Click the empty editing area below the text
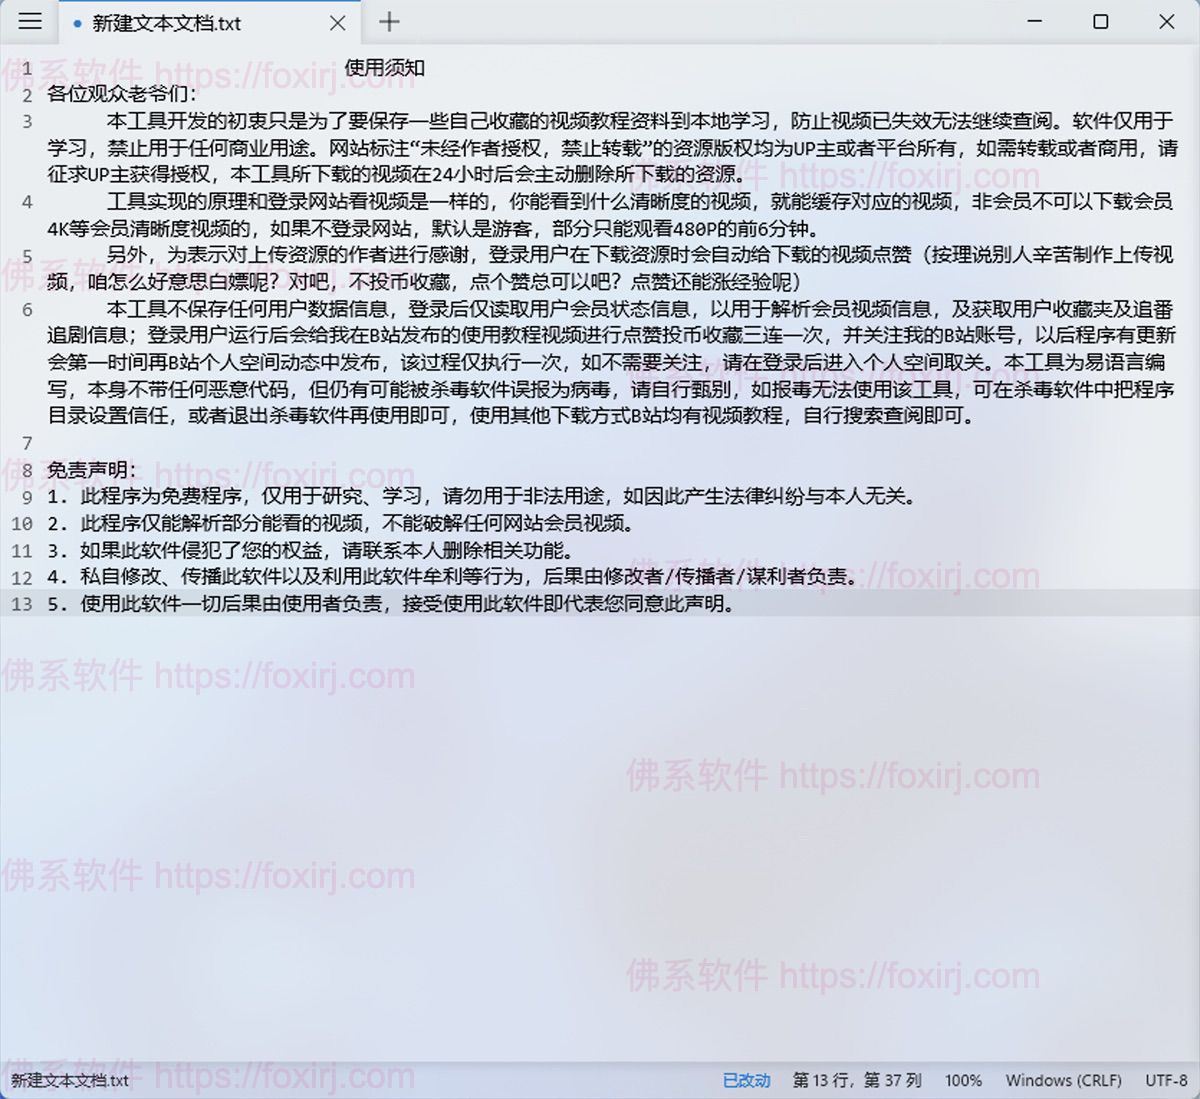Image resolution: width=1200 pixels, height=1099 pixels. [x=600, y=800]
